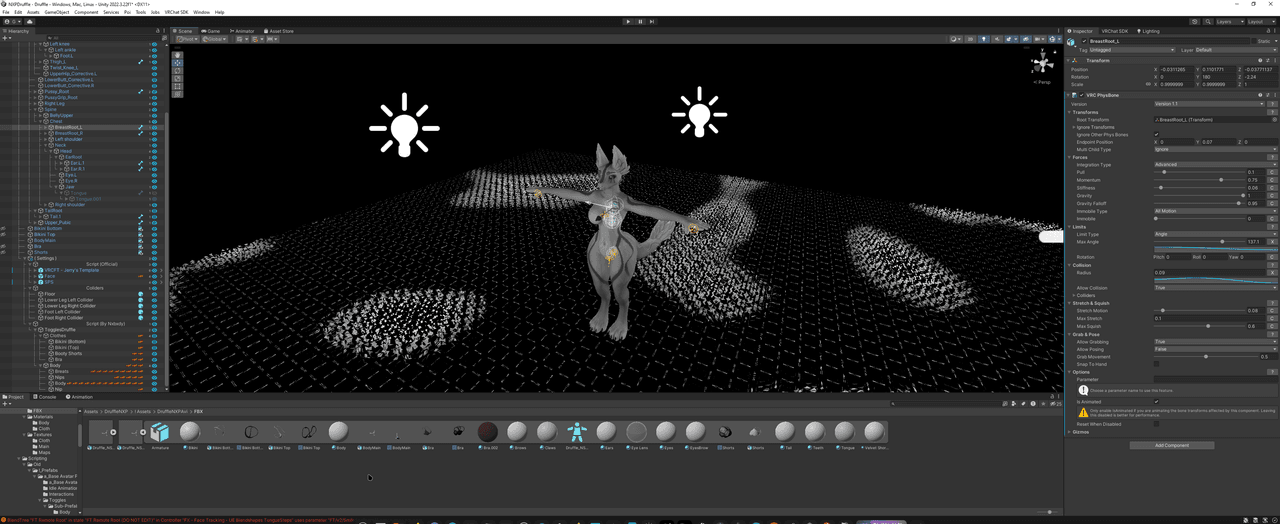Select the Transform tool in Scene toolbar
The image size is (1280, 524).
178,95
